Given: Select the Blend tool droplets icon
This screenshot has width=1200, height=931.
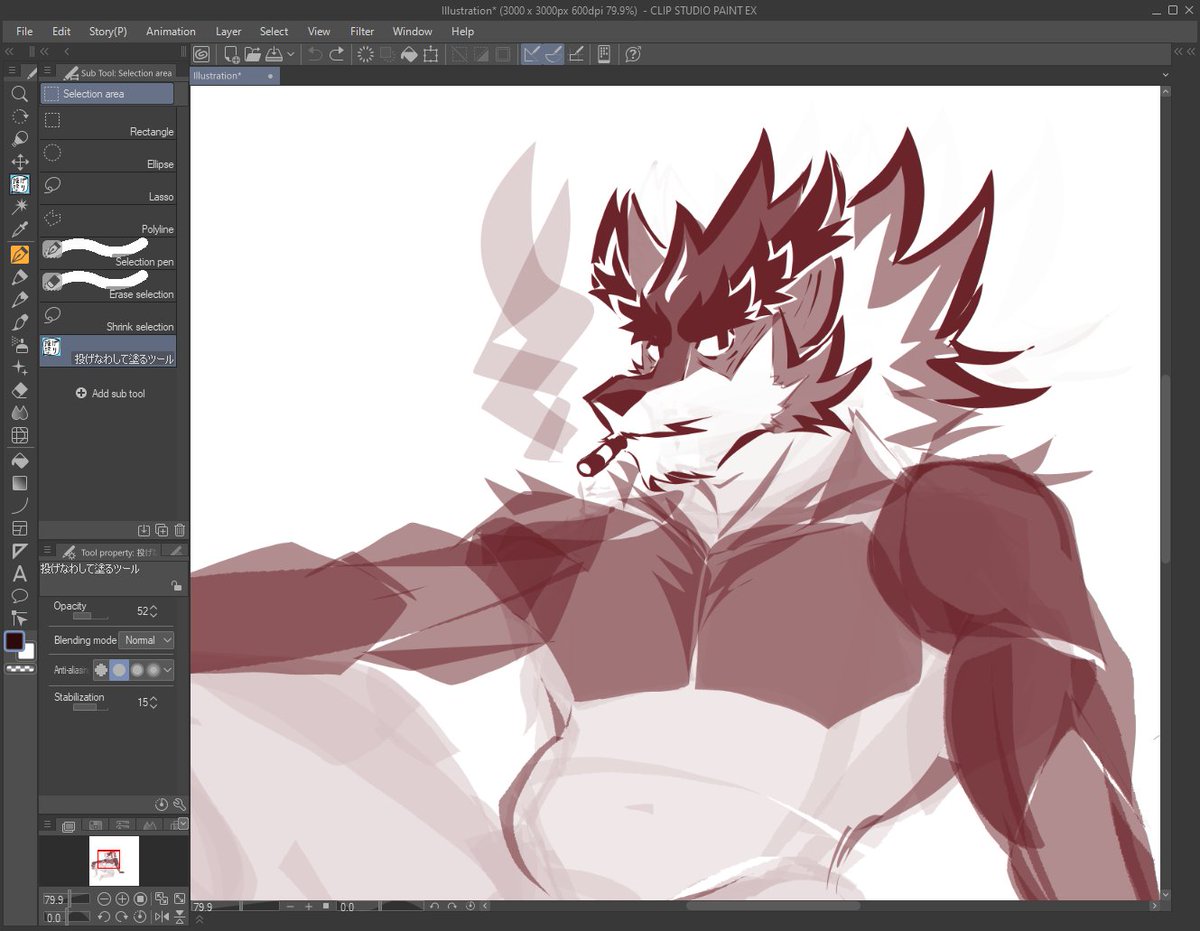Looking at the screenshot, I should pyautogui.click(x=19, y=412).
